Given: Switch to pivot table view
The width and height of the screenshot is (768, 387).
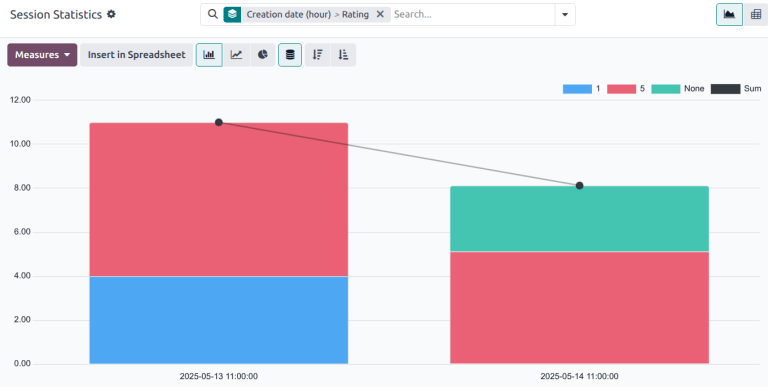Looking at the screenshot, I should pos(756,15).
